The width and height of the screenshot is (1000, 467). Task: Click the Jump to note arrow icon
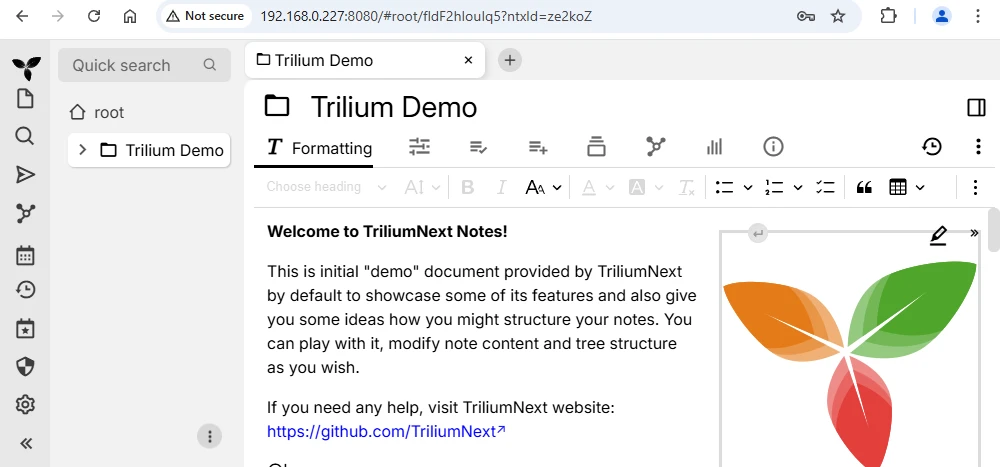tap(25, 175)
